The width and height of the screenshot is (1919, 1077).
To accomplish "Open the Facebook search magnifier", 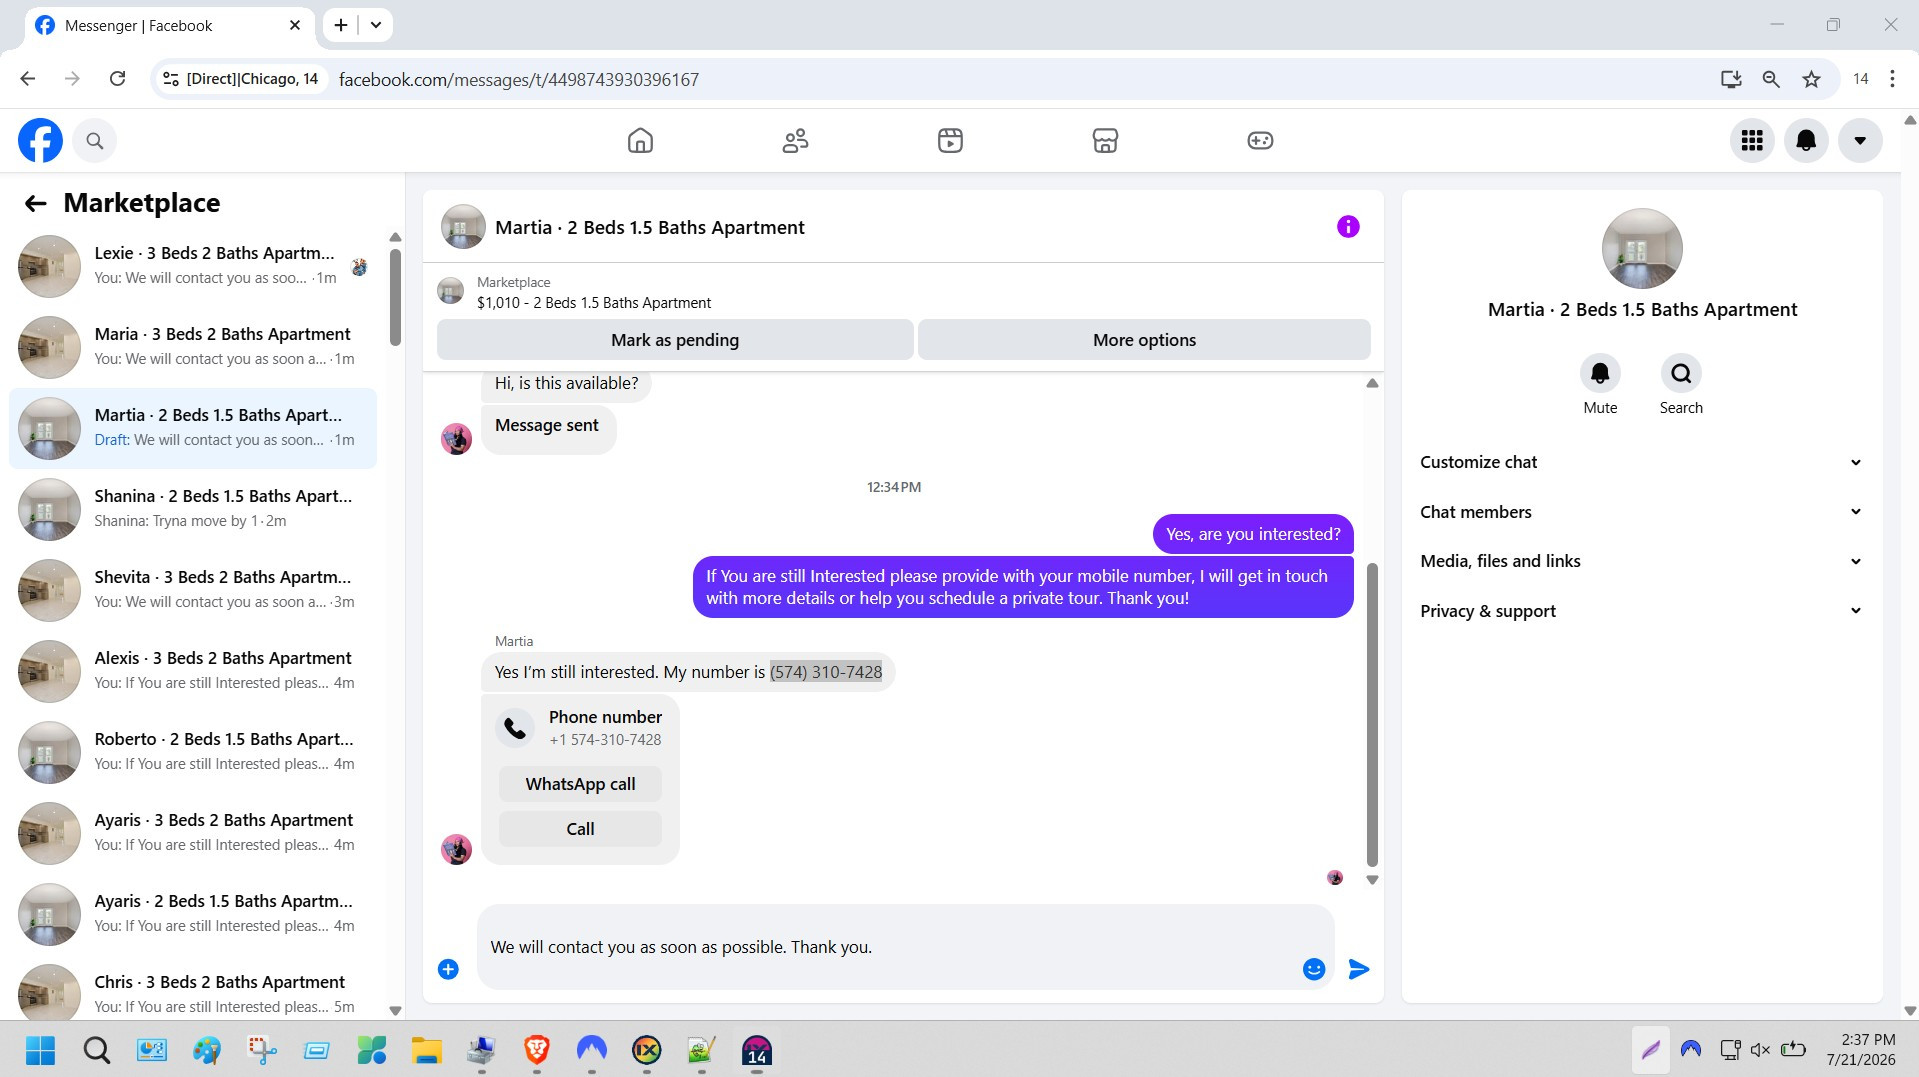I will pyautogui.click(x=95, y=141).
